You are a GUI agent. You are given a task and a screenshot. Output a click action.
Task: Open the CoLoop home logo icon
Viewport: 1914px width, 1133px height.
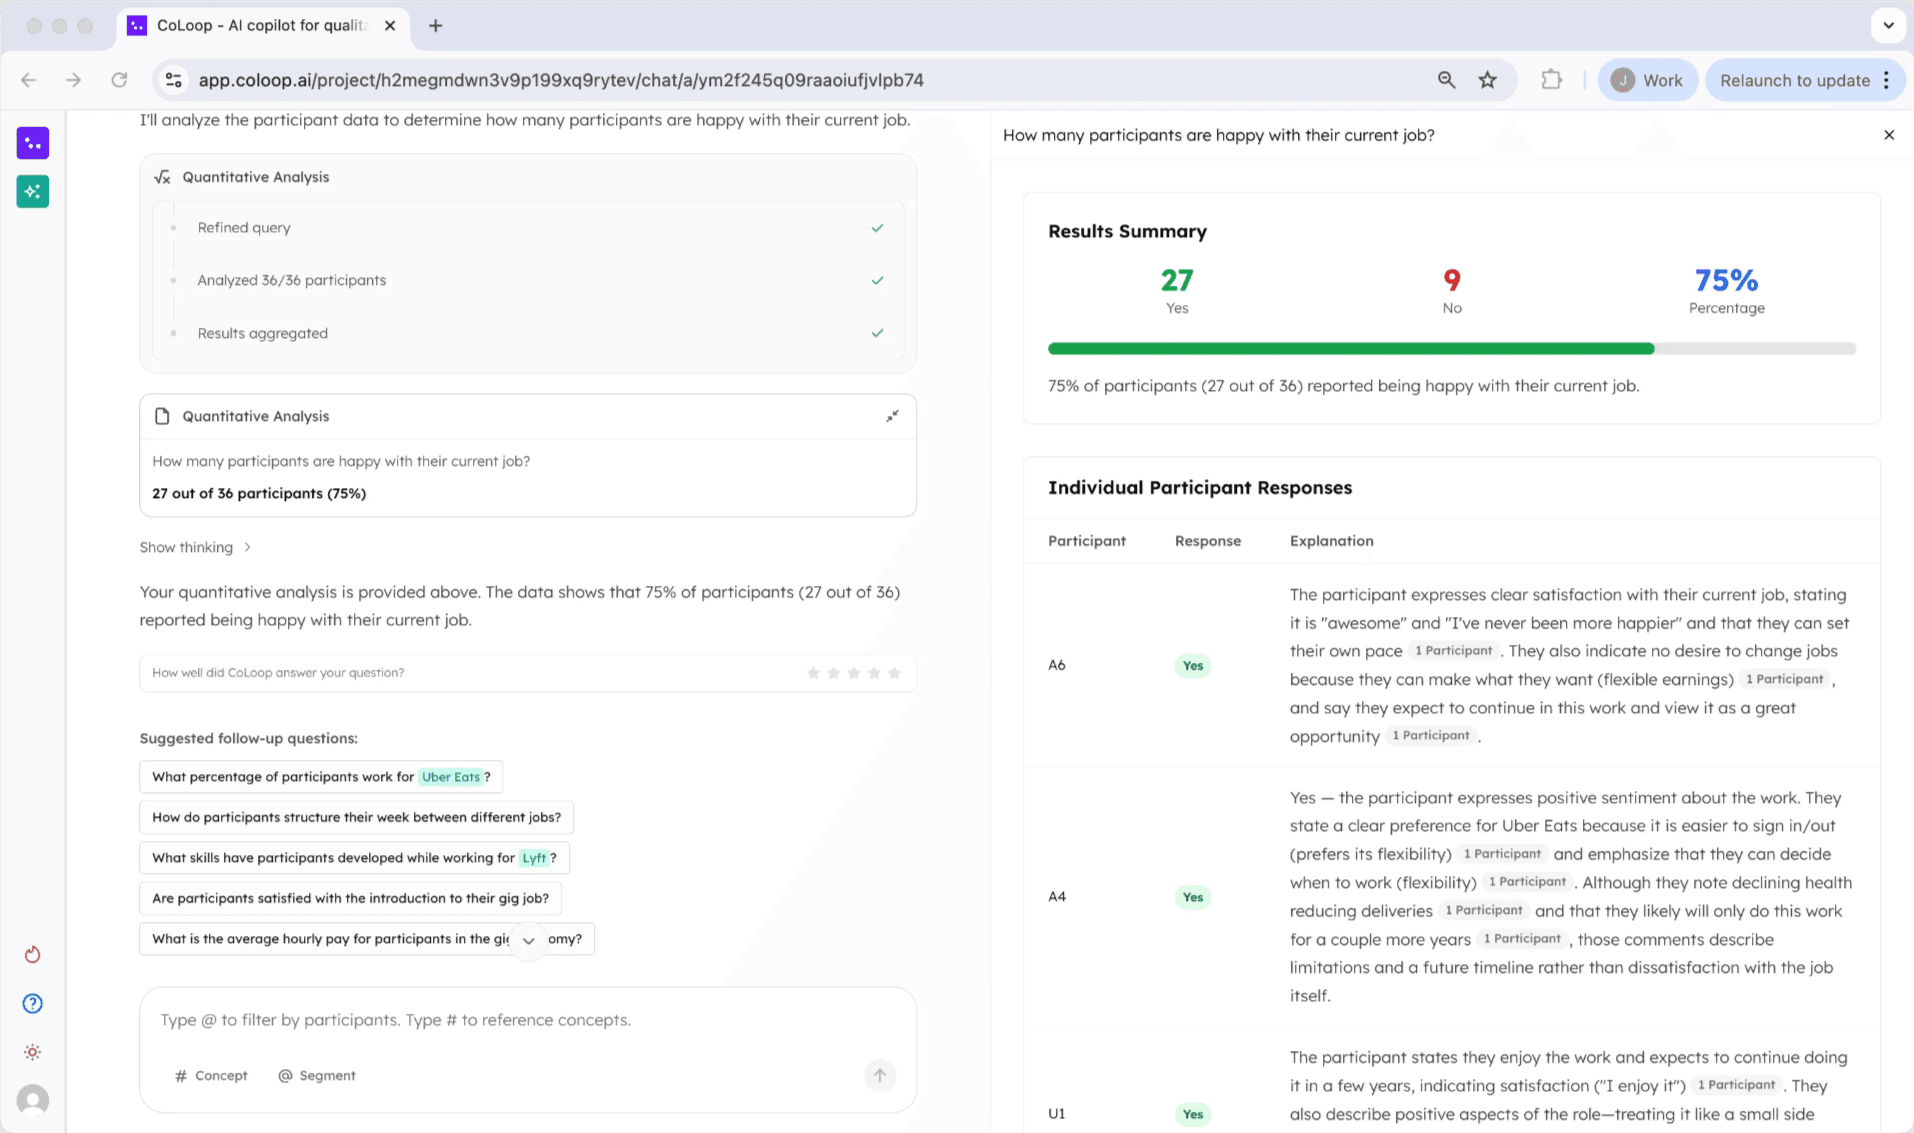pyautogui.click(x=33, y=143)
